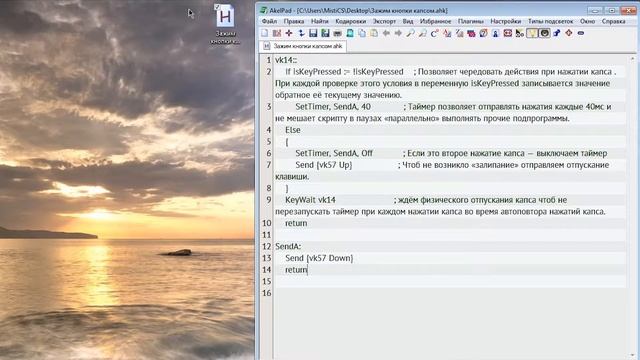Screen dimensions: 640x360
Task: Open the Правка menu
Action: [294, 21]
